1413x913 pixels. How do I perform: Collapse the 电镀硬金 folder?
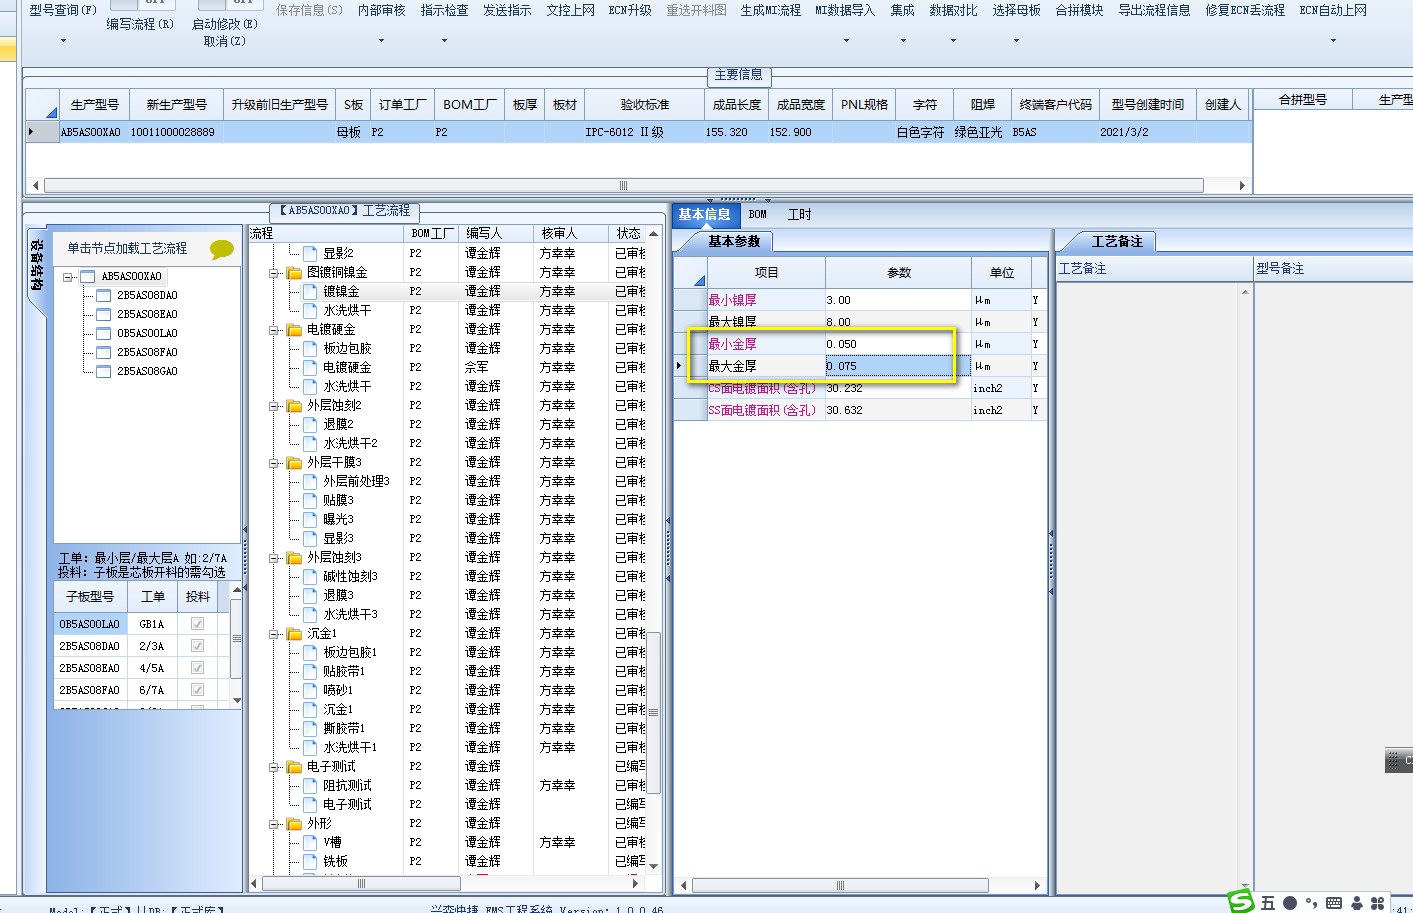pos(274,329)
